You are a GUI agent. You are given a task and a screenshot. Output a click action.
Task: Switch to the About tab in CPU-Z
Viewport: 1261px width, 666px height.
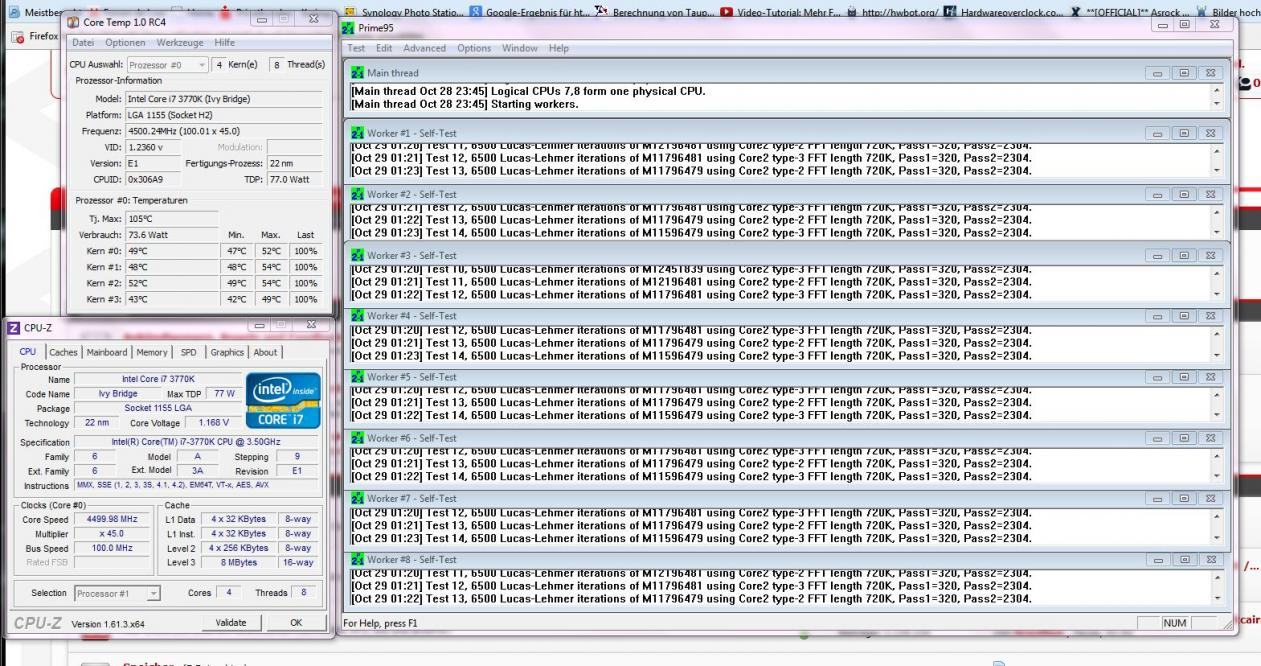coord(266,351)
